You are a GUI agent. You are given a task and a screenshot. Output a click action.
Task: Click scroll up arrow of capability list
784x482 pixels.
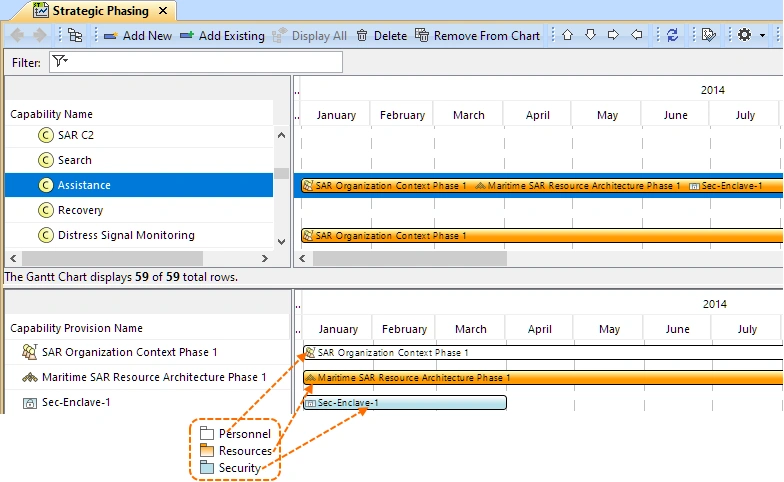282,135
